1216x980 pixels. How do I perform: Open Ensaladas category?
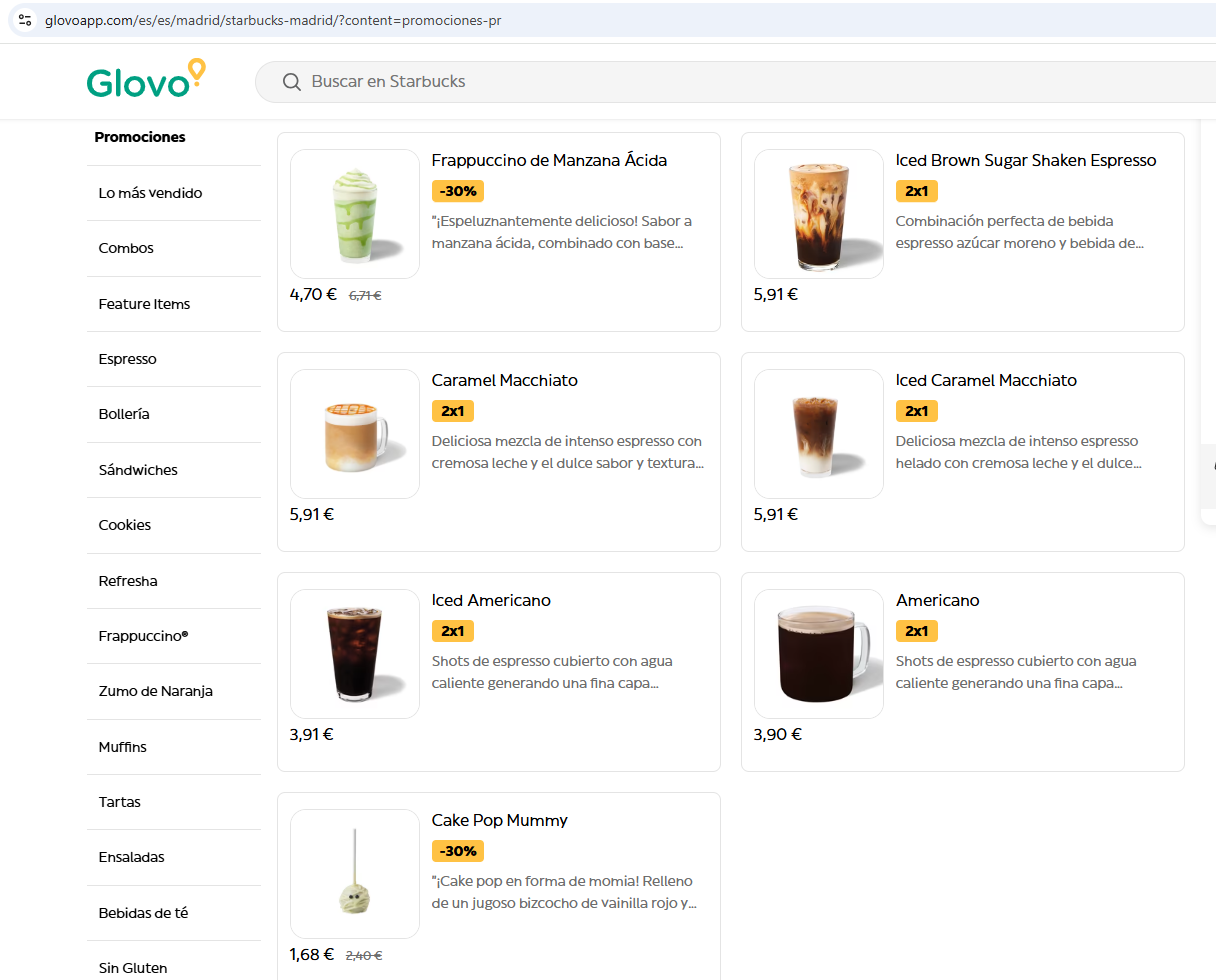click(131, 857)
